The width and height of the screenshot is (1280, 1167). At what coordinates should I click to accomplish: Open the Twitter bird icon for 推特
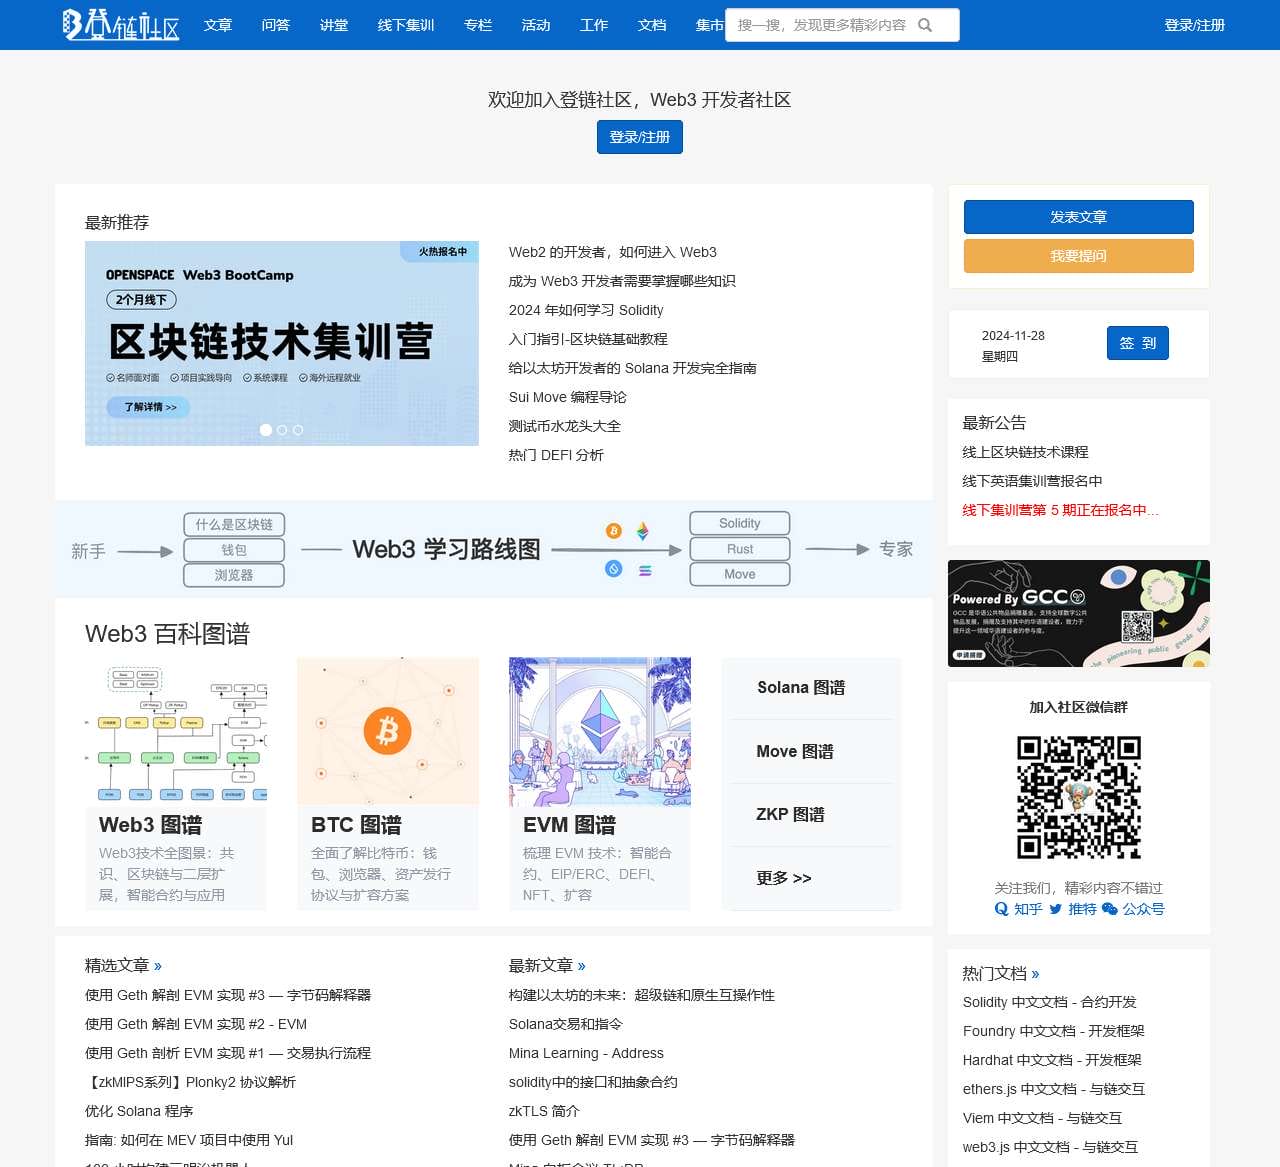(1055, 909)
